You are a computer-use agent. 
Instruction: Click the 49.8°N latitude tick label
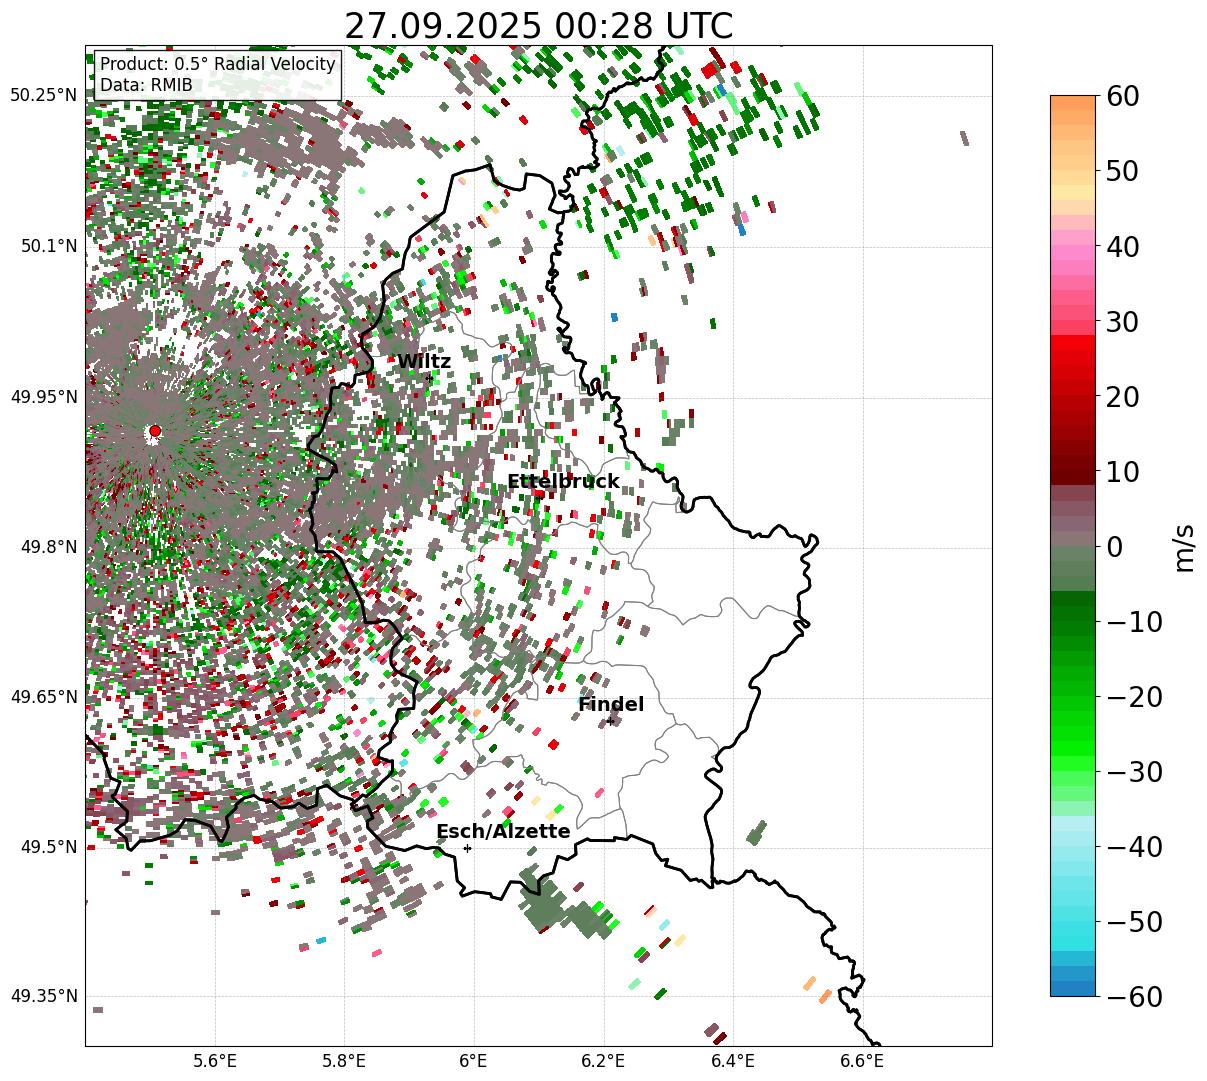click(x=48, y=547)
